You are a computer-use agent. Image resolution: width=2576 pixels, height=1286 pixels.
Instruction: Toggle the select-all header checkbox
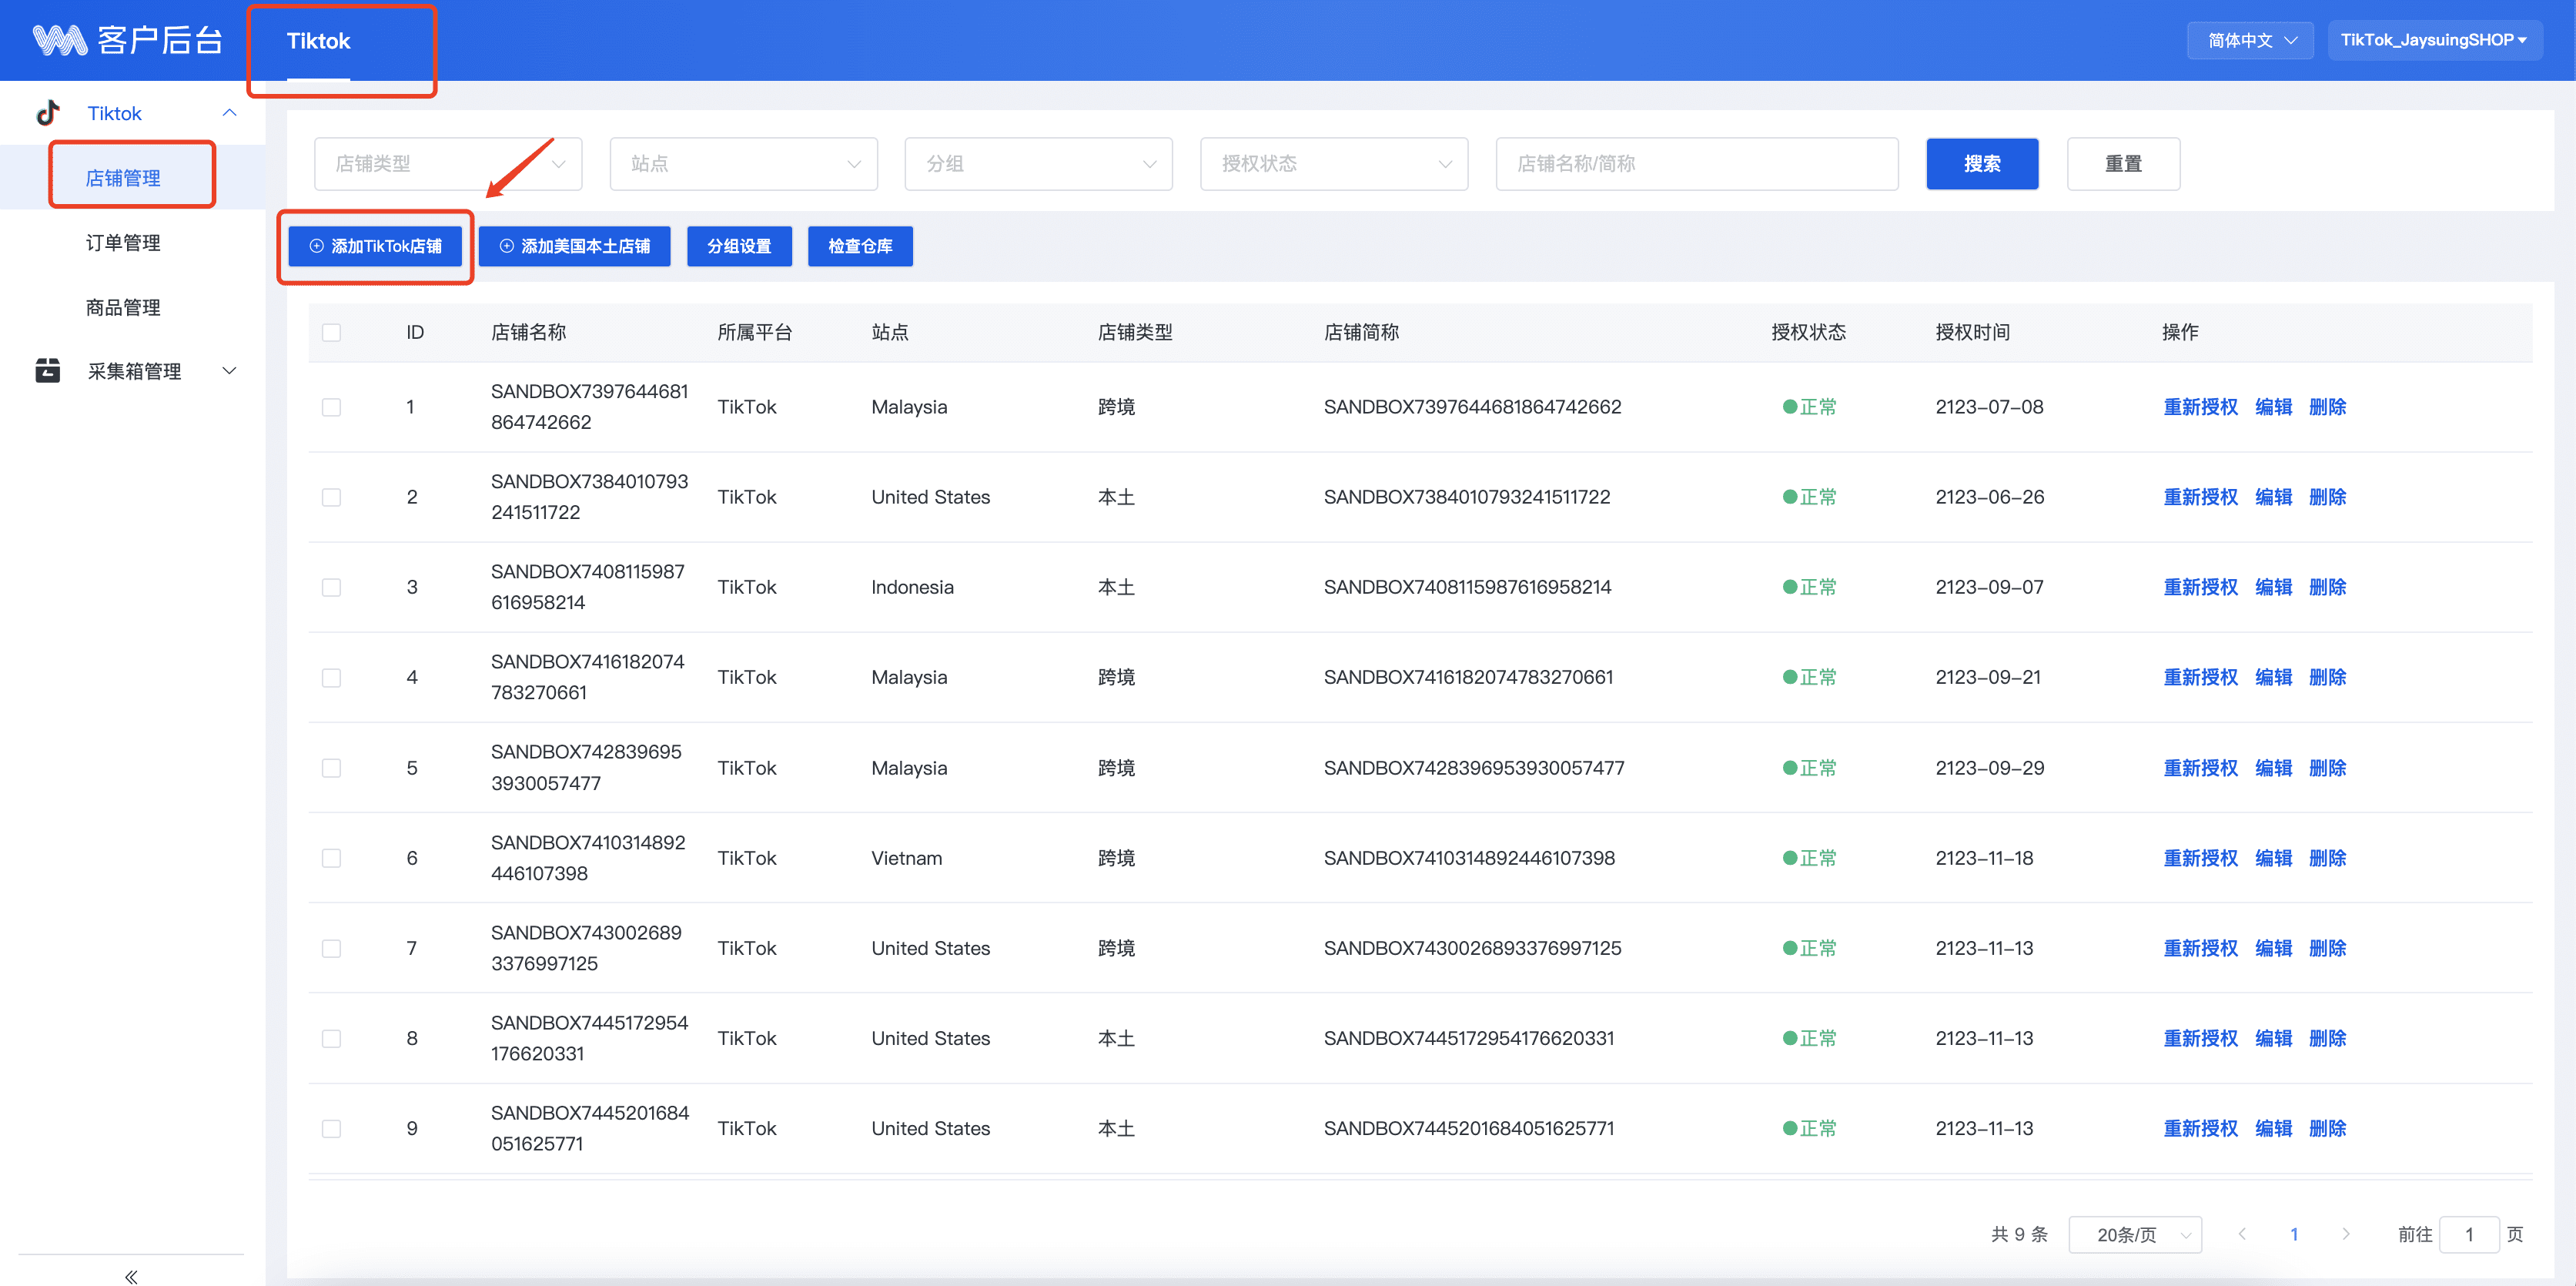tap(331, 332)
